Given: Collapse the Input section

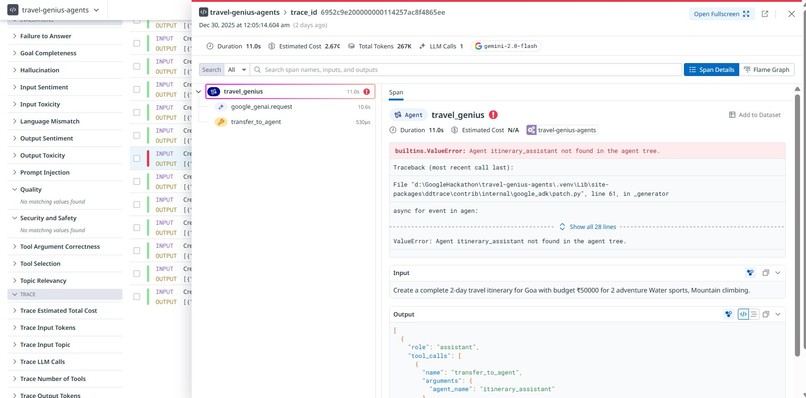Looking at the screenshot, I should (778, 273).
